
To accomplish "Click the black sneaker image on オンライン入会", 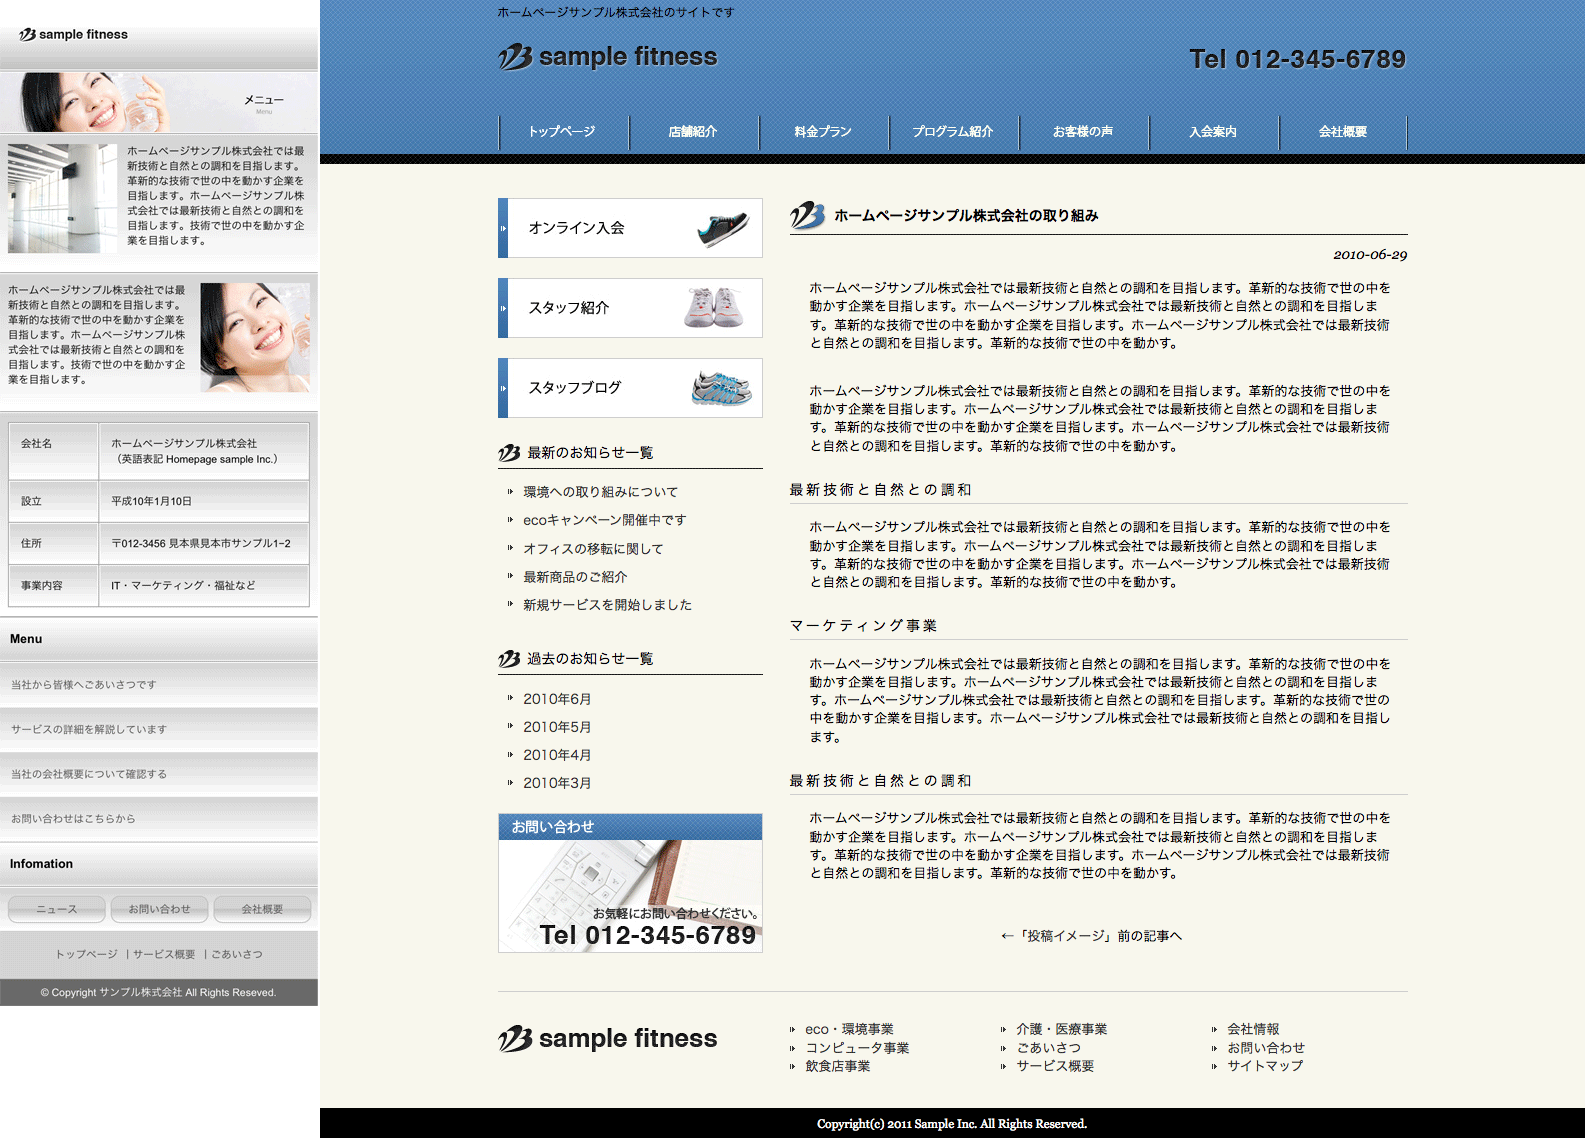I will [722, 228].
